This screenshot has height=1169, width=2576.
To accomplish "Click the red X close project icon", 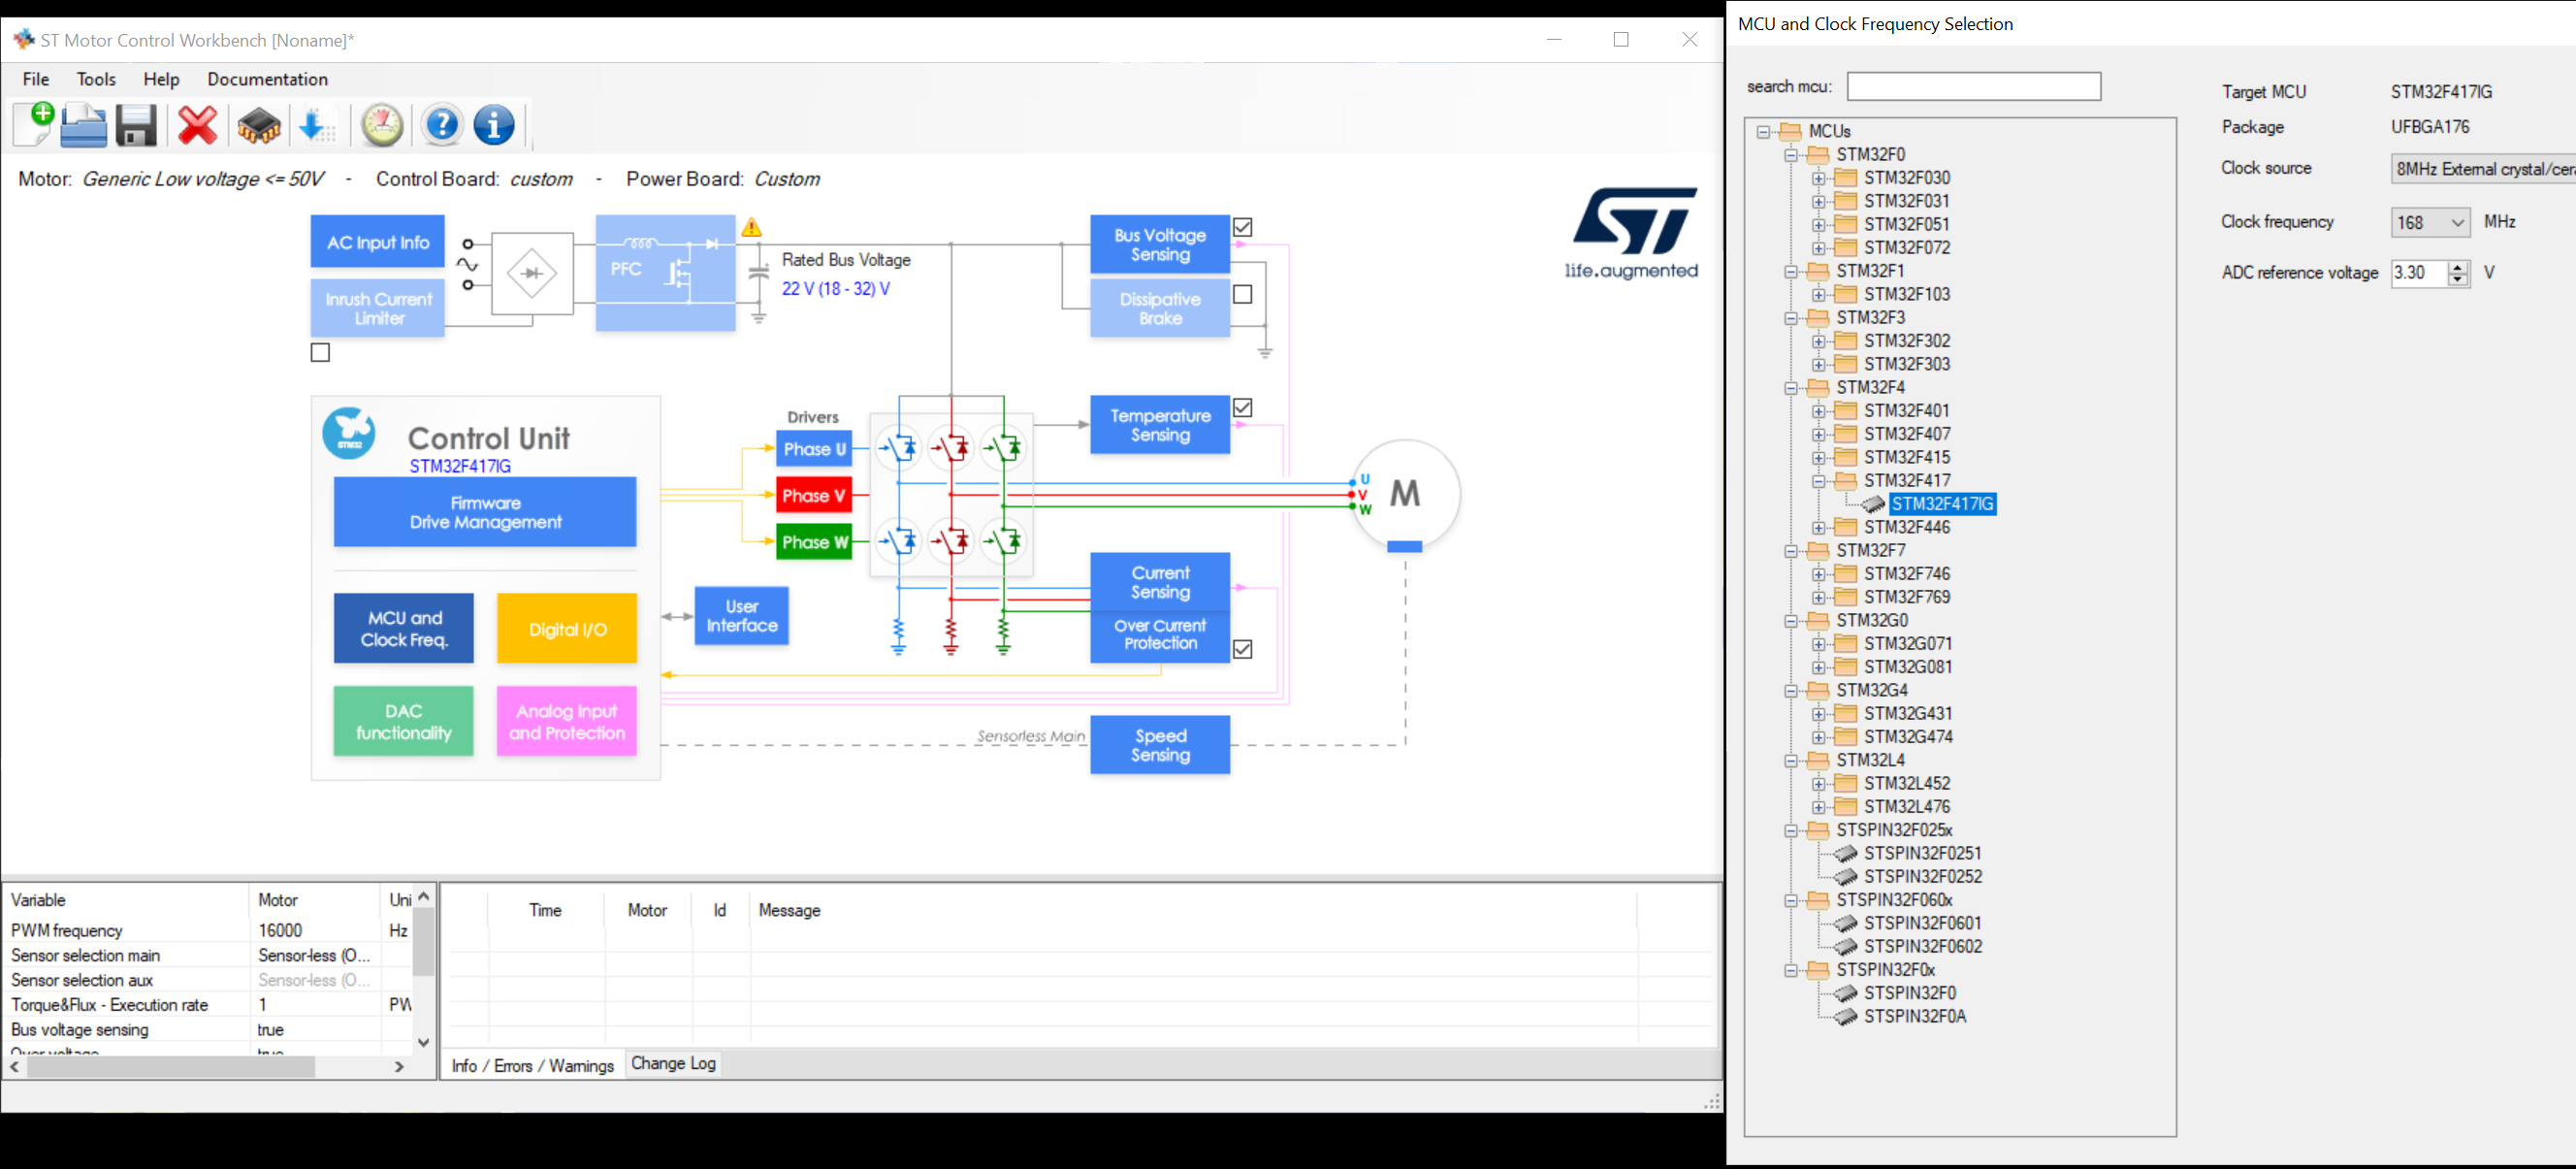I will point(197,126).
